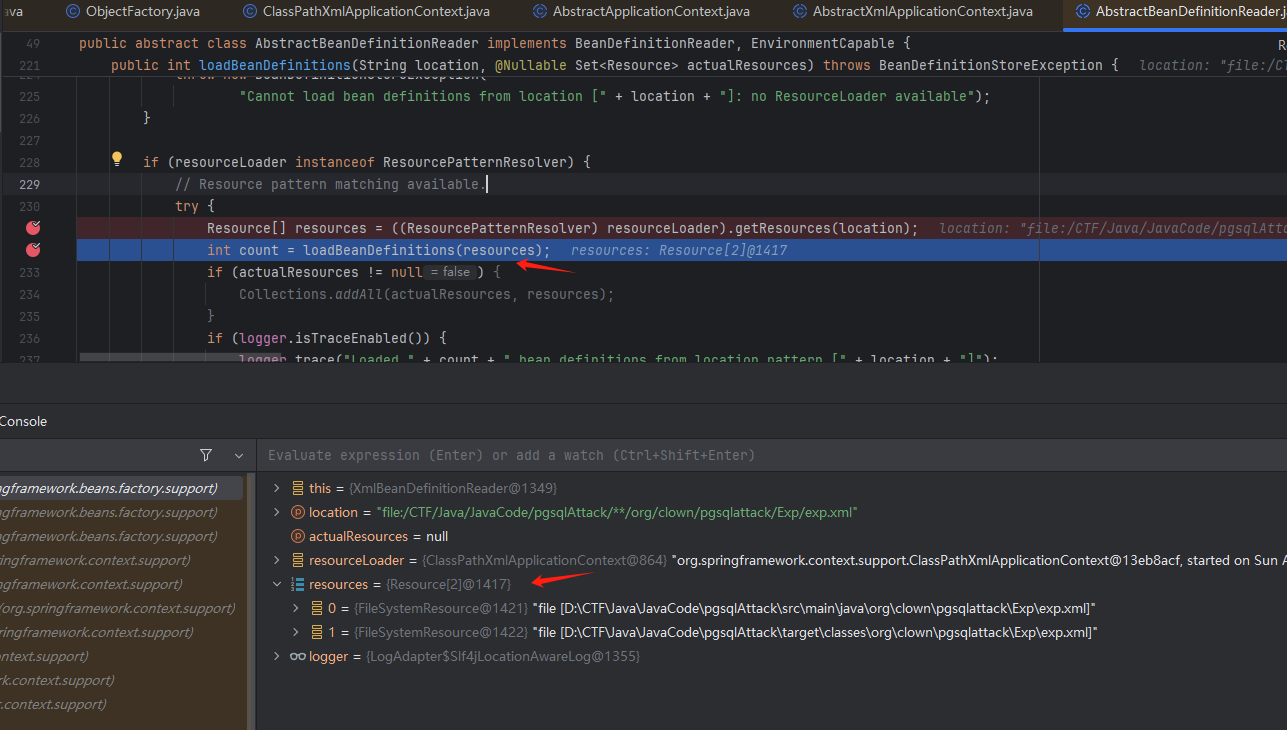Image resolution: width=1287 pixels, height=730 pixels.
Task: Click the location string value in variables
Action: click(617, 512)
